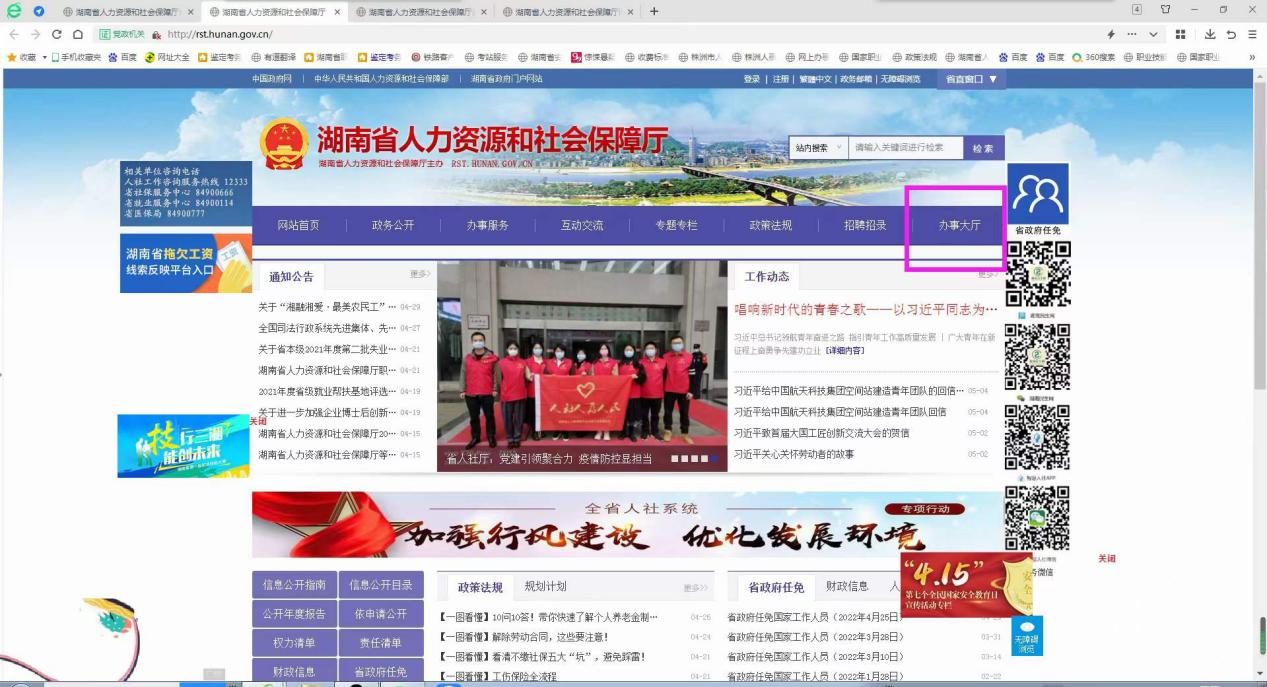Open the 省直窗口 dropdown
The width and height of the screenshot is (1267, 687).
pos(966,78)
